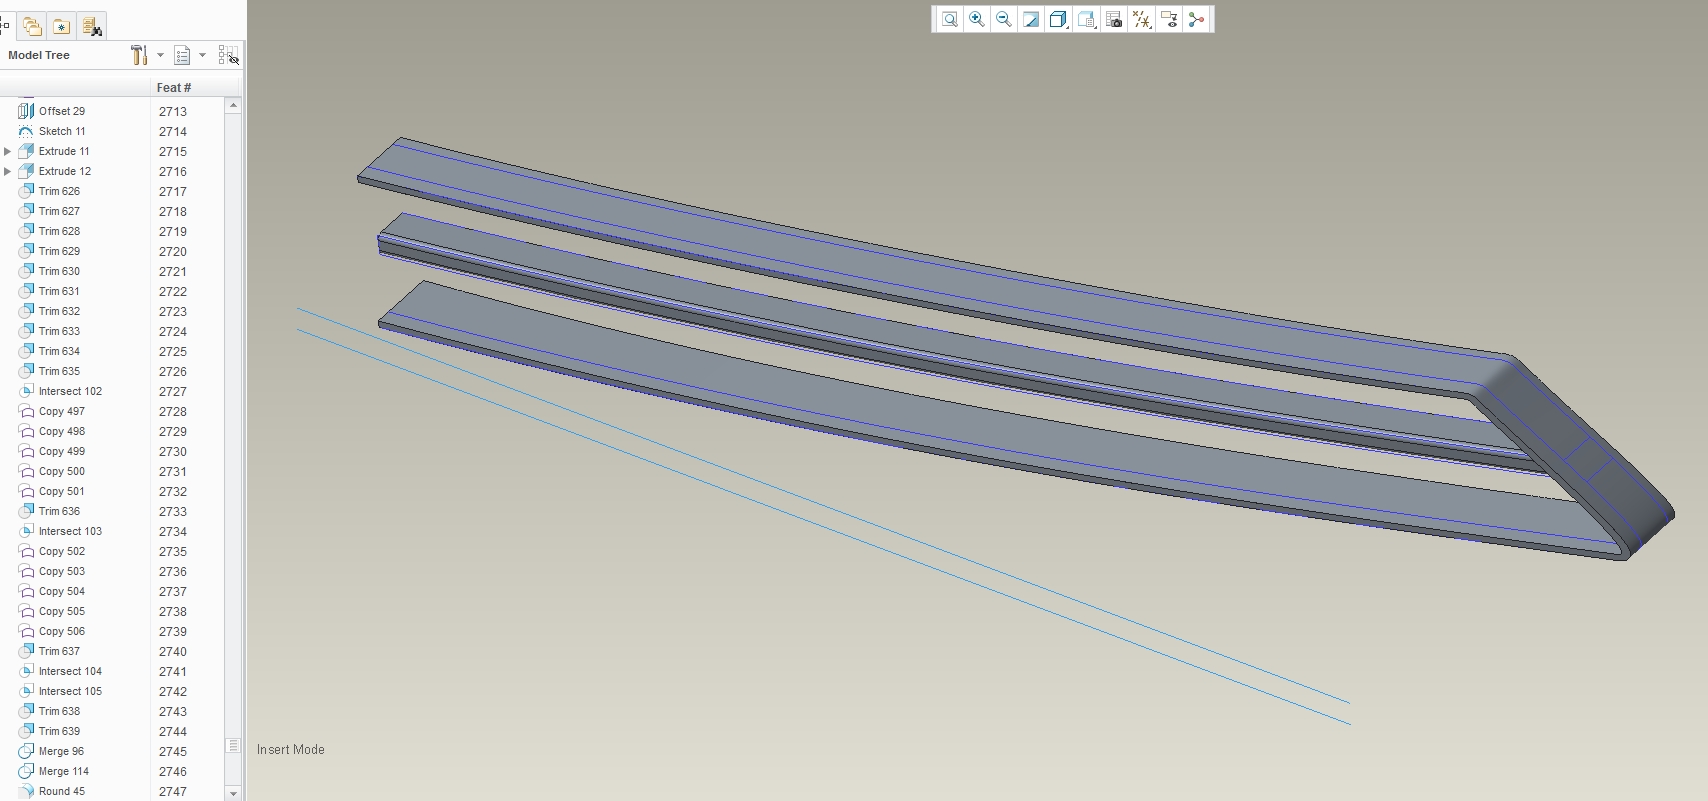Image resolution: width=1708 pixels, height=801 pixels.
Task: Expand the Extrude 11 feature
Action: point(8,151)
